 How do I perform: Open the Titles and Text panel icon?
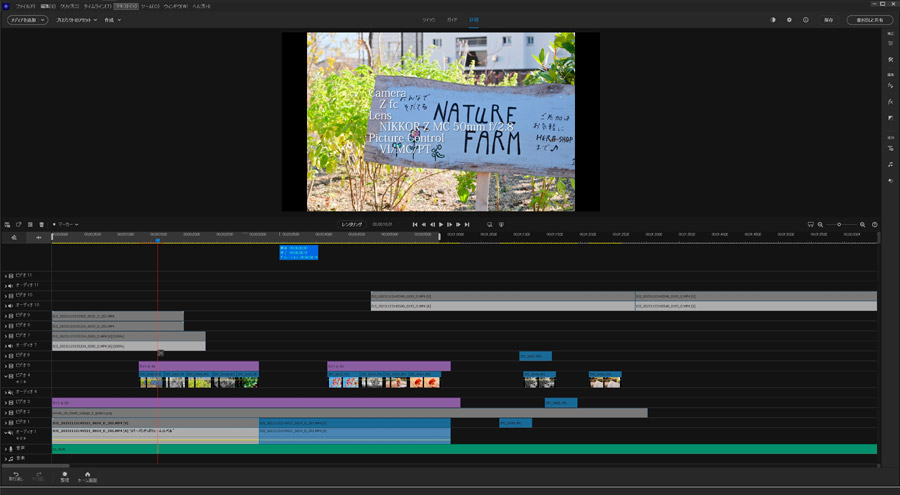click(890, 148)
